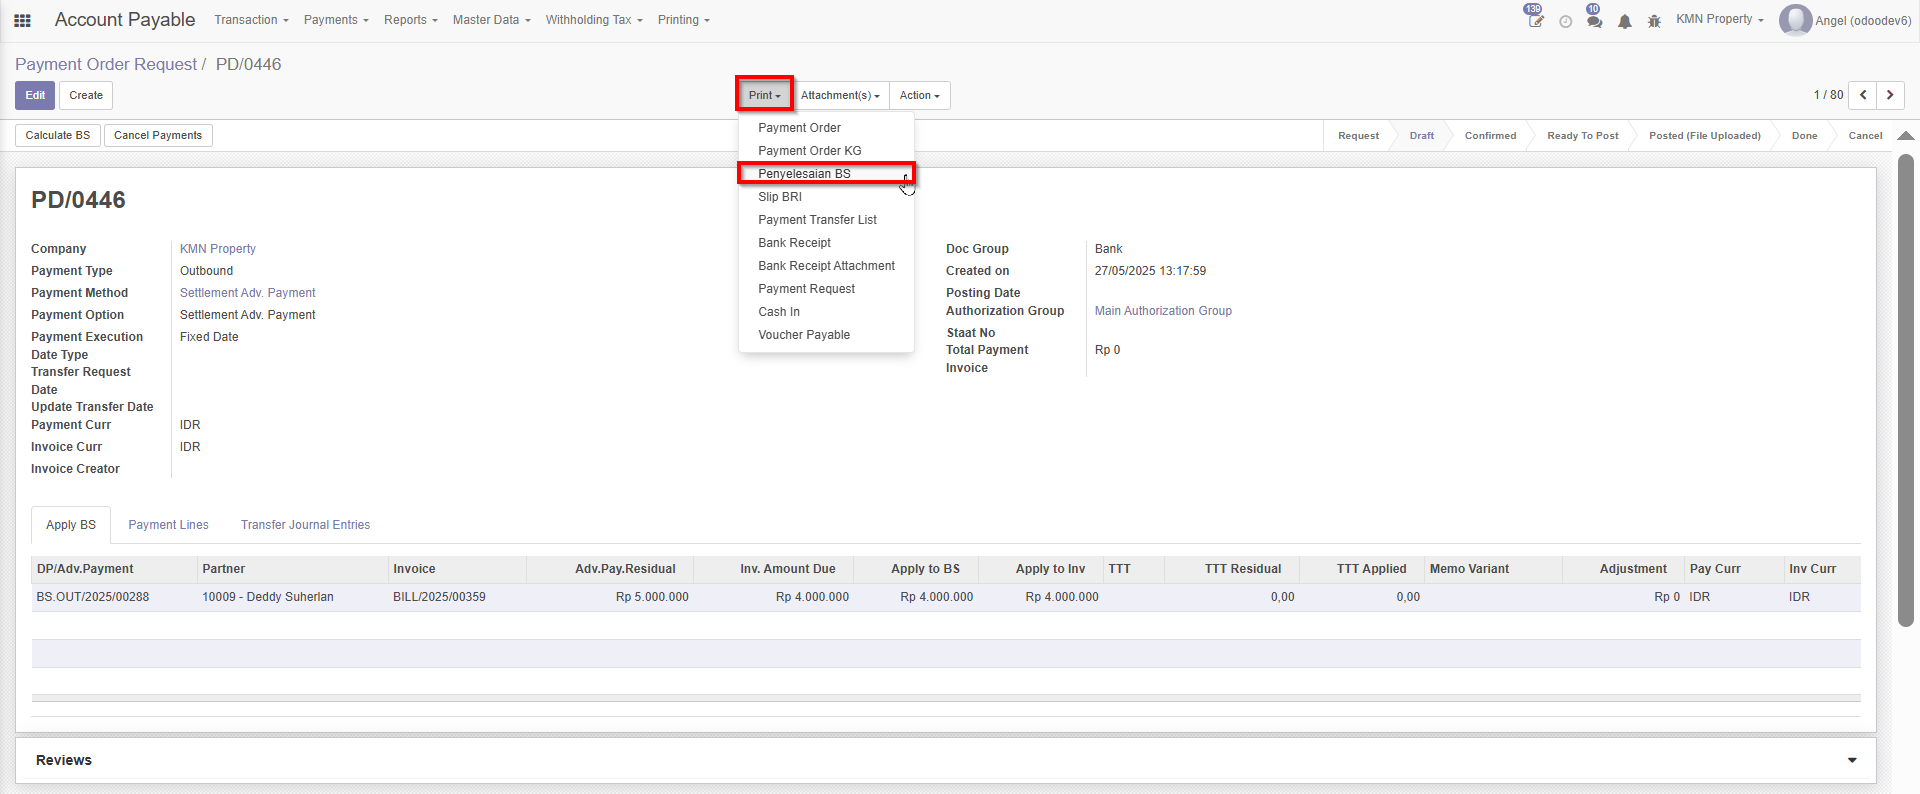Viewport: 1920px width, 794px height.
Task: Open the apps grid menu icon
Action: 22,20
